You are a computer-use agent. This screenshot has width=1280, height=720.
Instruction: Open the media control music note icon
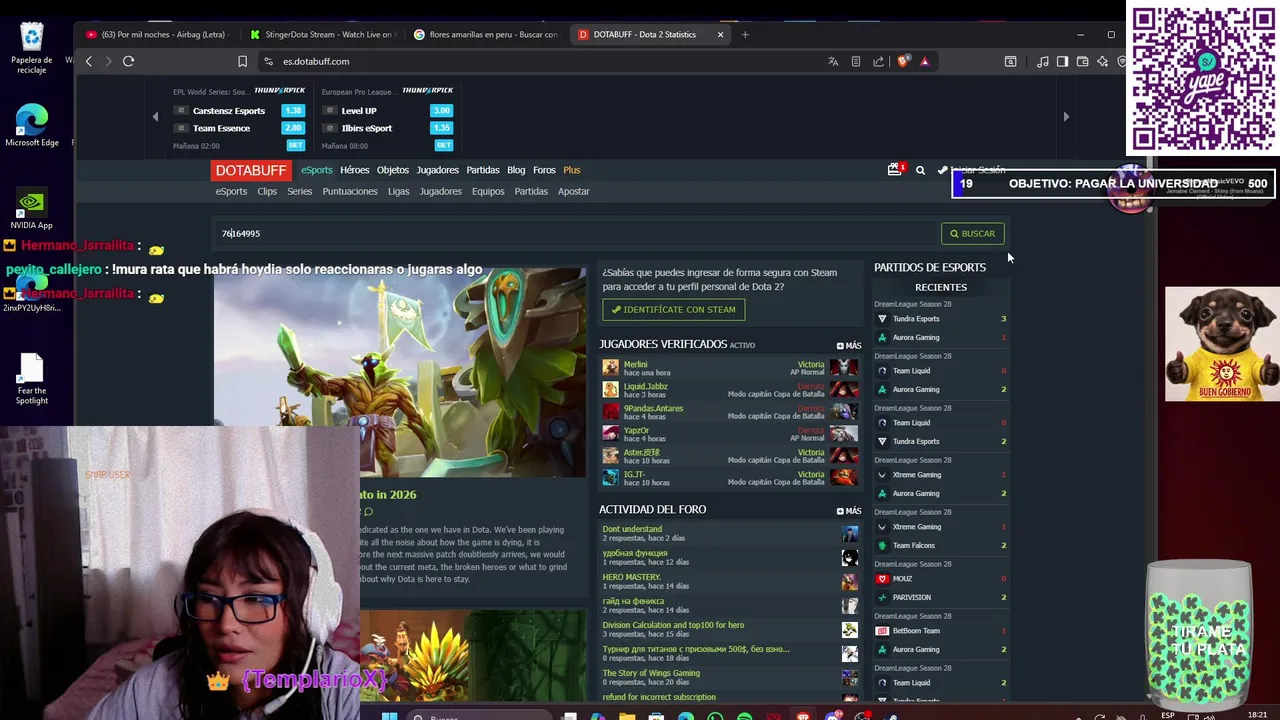pyautogui.click(x=1043, y=61)
